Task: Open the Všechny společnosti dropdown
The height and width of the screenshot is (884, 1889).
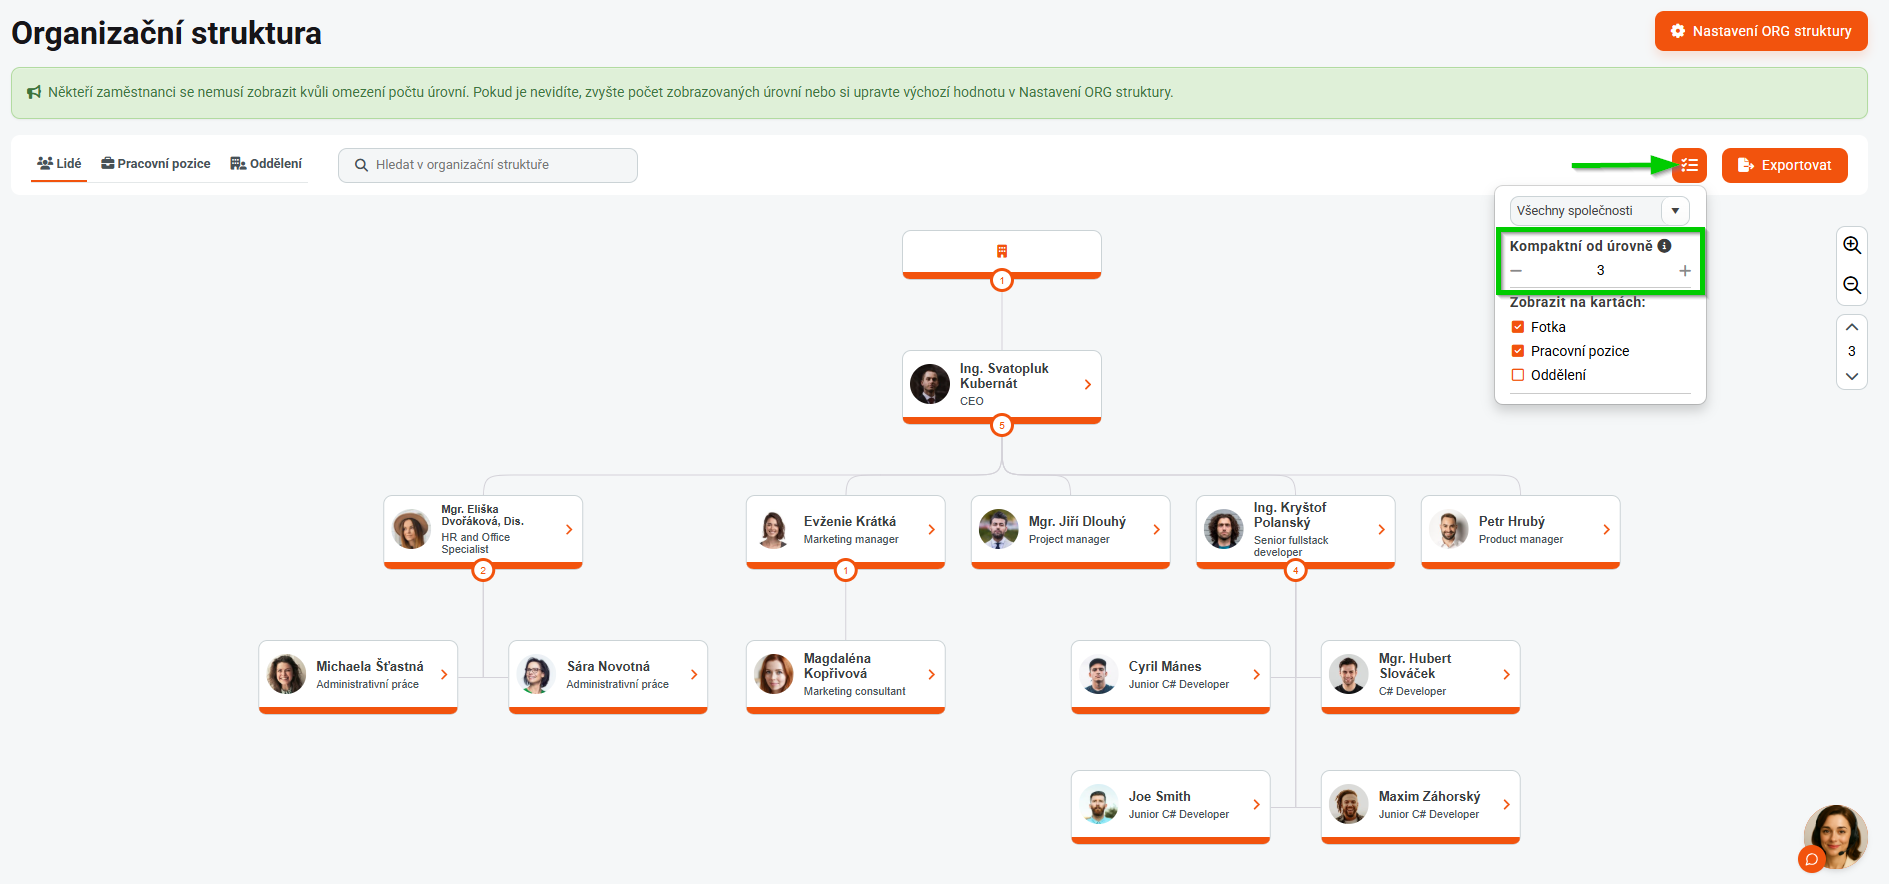Action: click(1599, 211)
